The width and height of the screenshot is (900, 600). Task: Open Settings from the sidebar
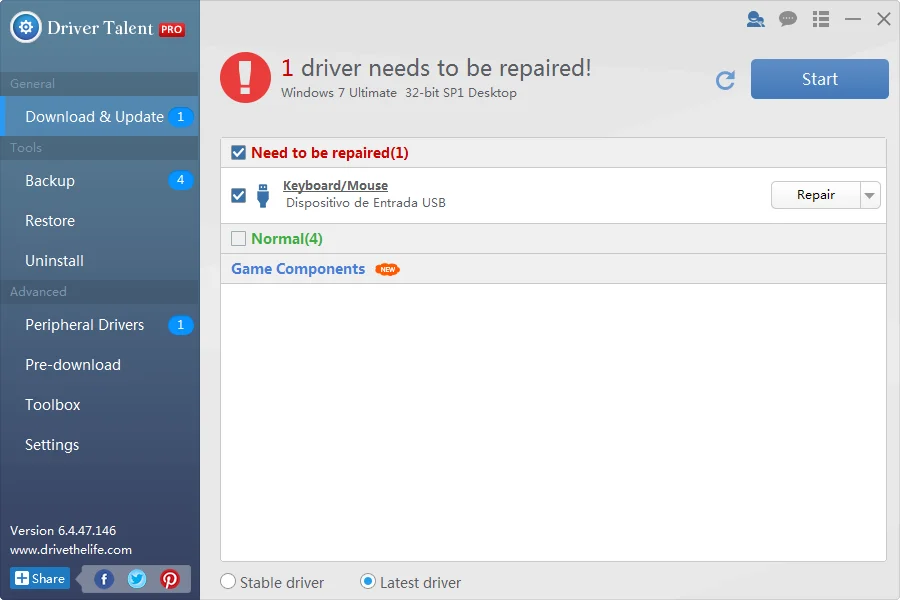point(51,444)
